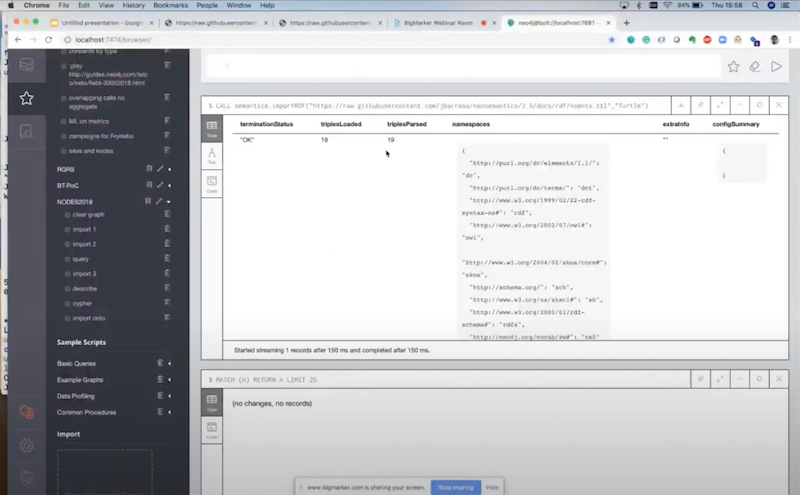Open the Cloud Sync icon in left navigation
The image size is (800, 495).
[x=27, y=412]
